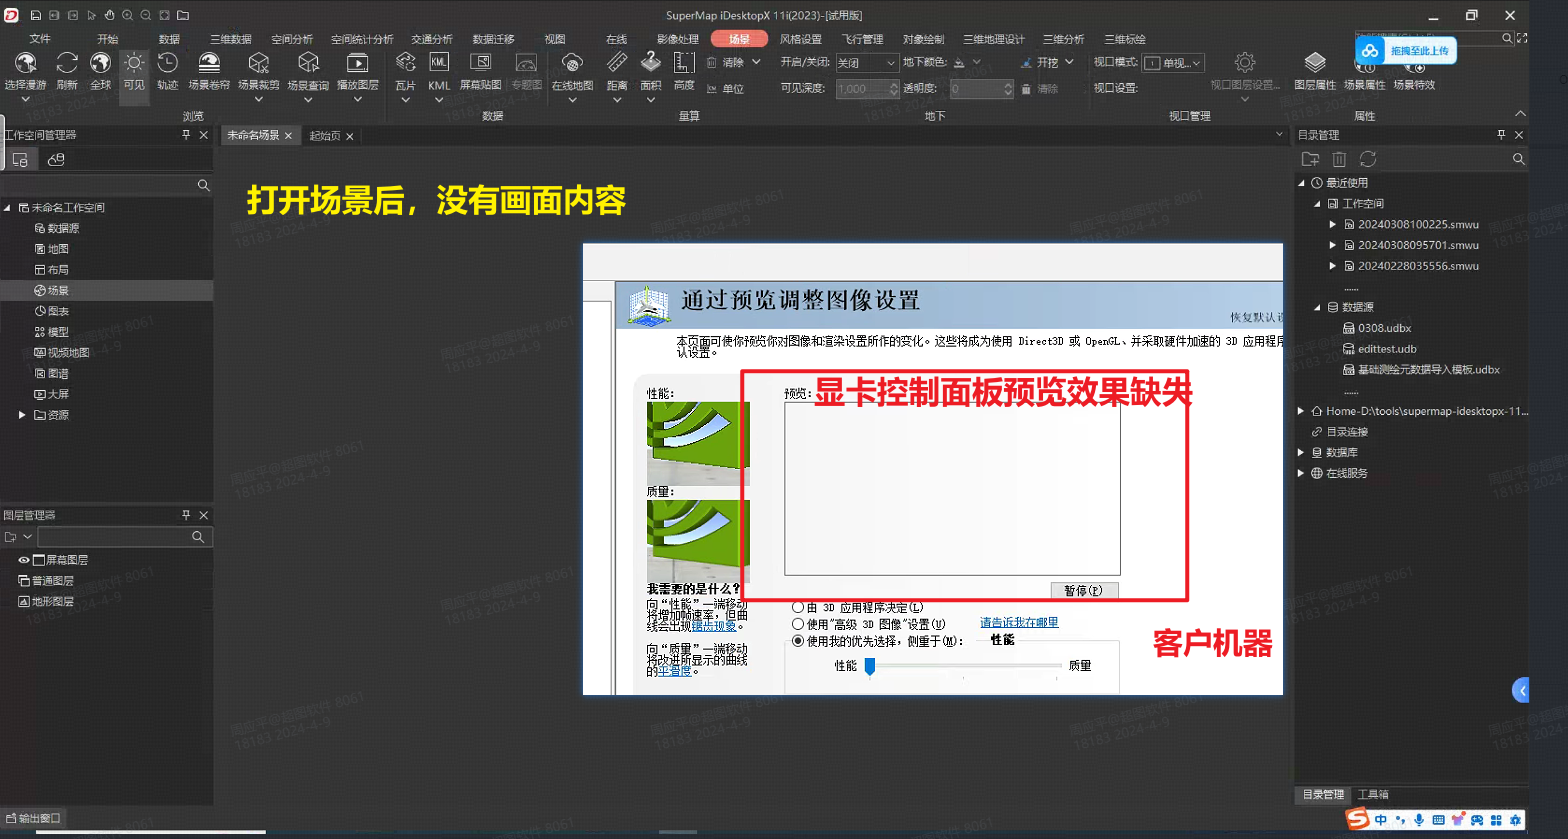Viewport: 1568px width, 839px height.
Task: Expand the 在线服务 node in catalog
Action: tap(1301, 474)
